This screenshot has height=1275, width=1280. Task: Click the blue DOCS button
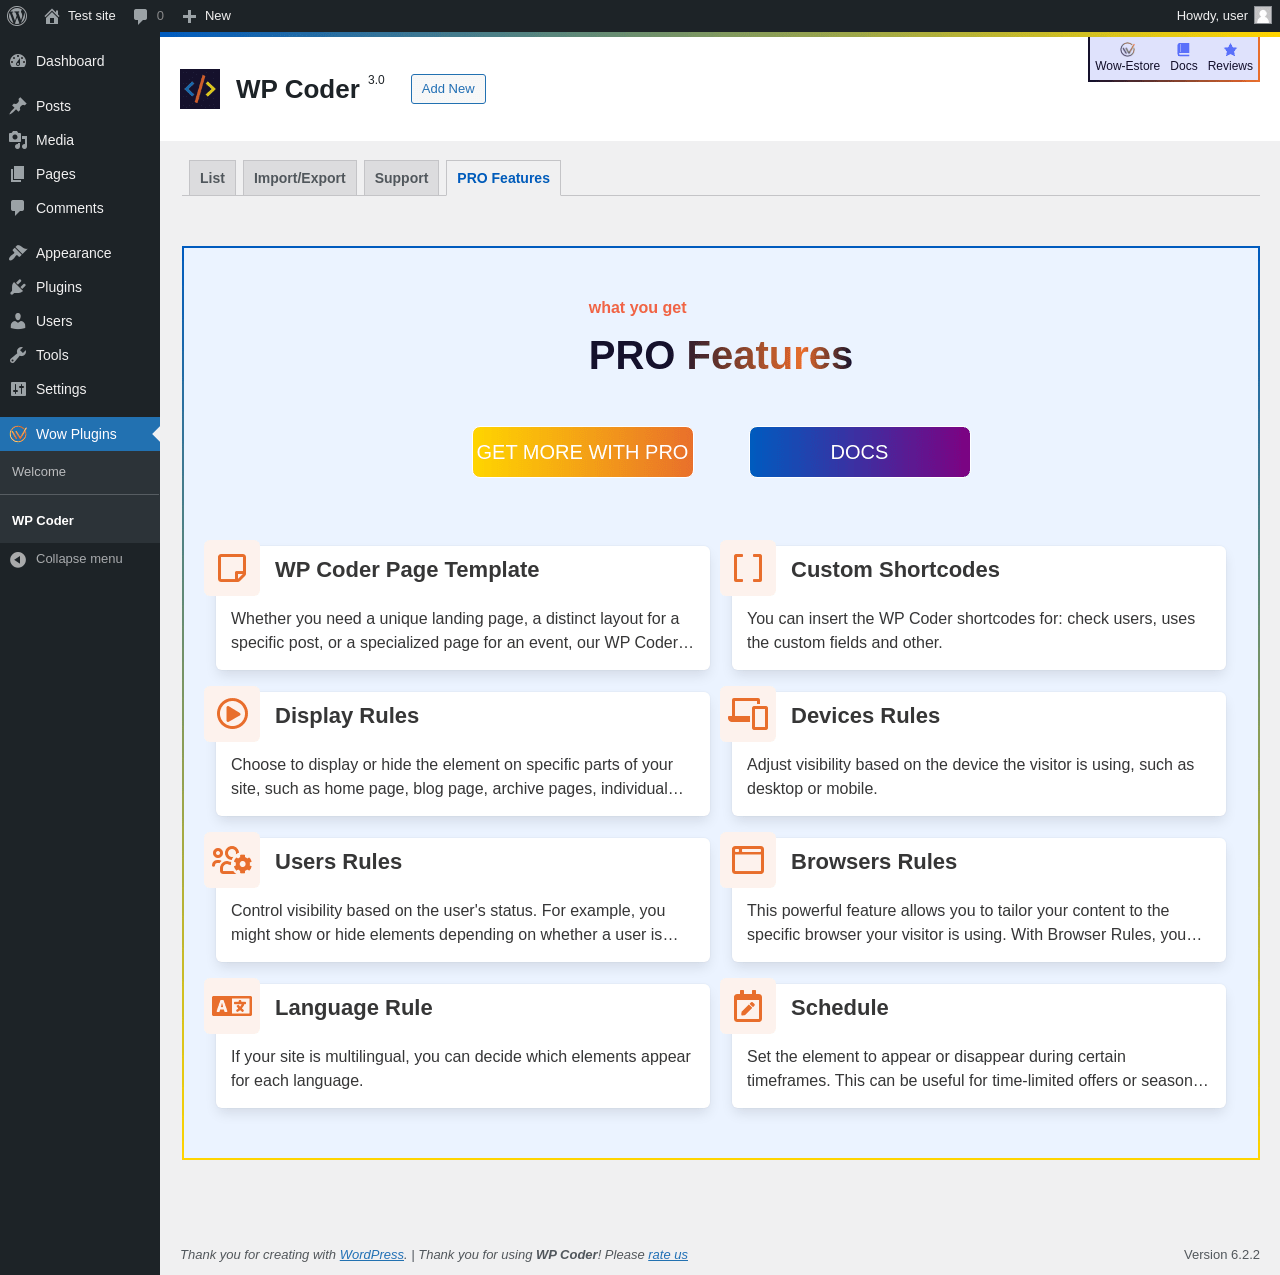click(860, 452)
